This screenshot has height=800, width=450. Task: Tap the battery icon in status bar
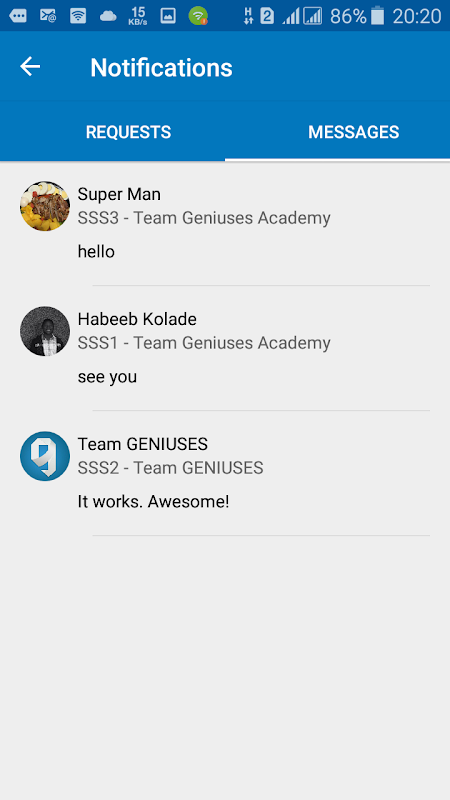(377, 16)
